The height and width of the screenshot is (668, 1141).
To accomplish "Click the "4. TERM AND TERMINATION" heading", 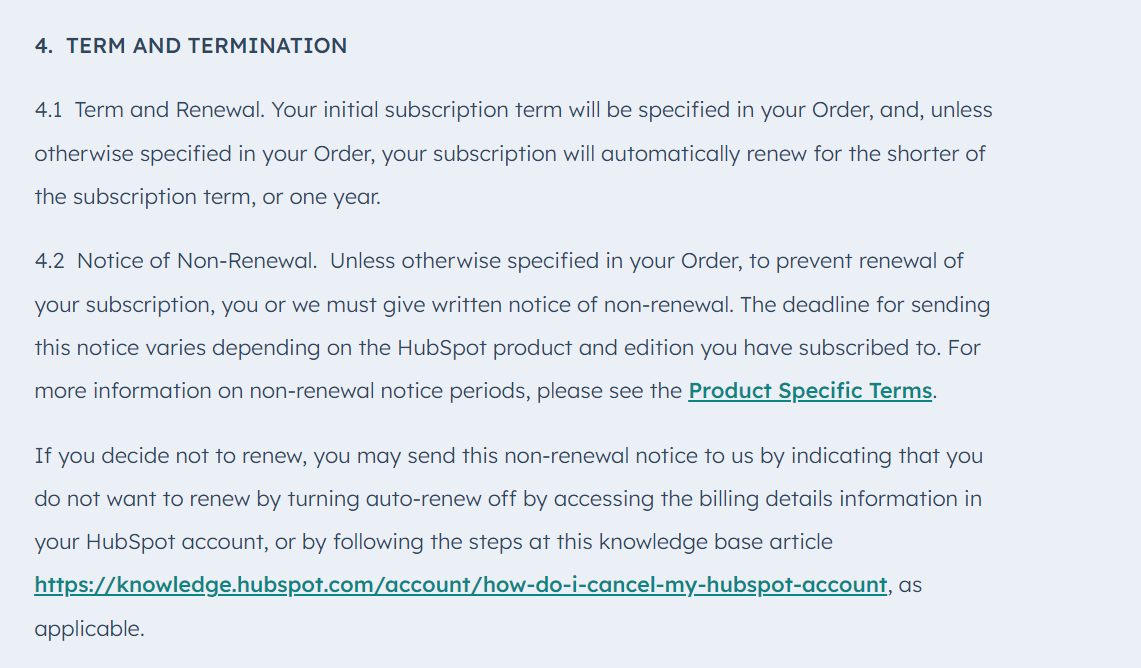I will tap(191, 46).
